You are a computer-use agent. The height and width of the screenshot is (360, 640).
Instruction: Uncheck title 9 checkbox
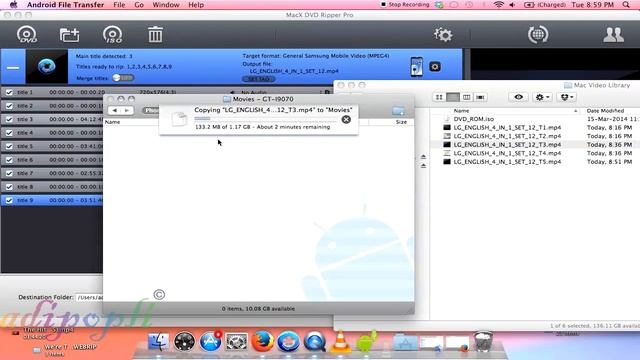point(9,200)
